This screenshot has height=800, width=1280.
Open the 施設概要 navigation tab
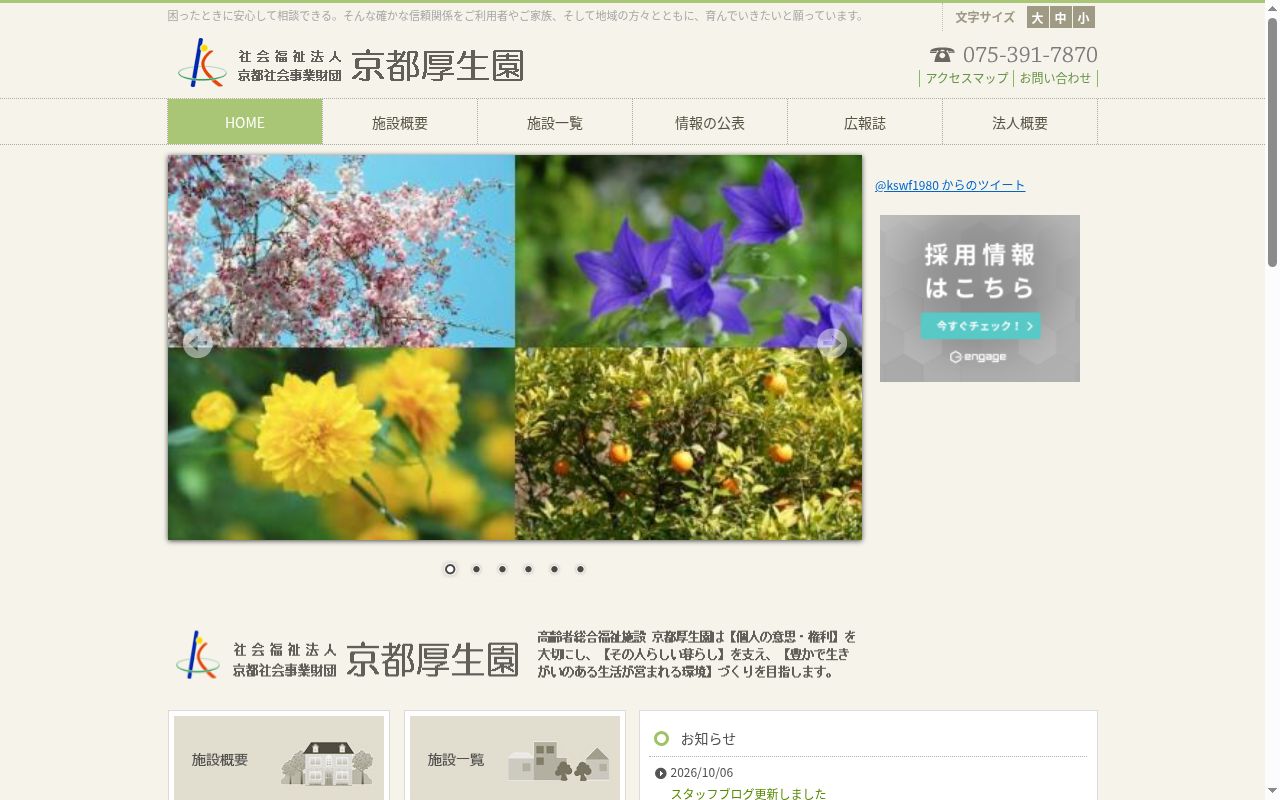(x=400, y=122)
